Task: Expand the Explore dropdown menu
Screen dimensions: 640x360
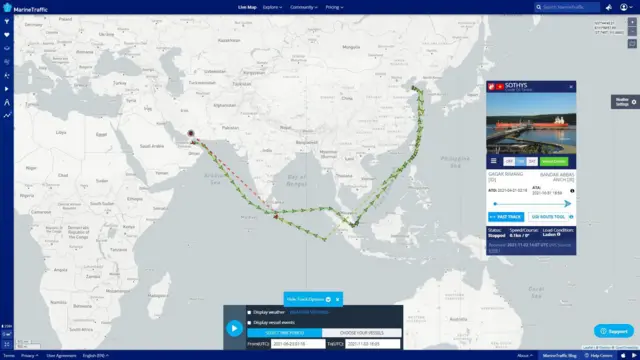Action: tap(272, 7)
